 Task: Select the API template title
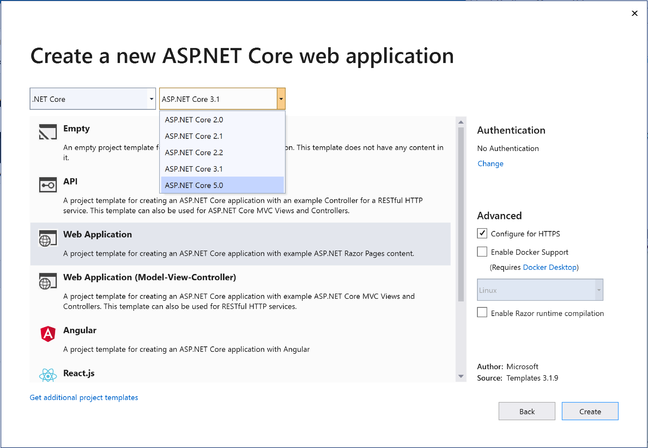tap(70, 181)
